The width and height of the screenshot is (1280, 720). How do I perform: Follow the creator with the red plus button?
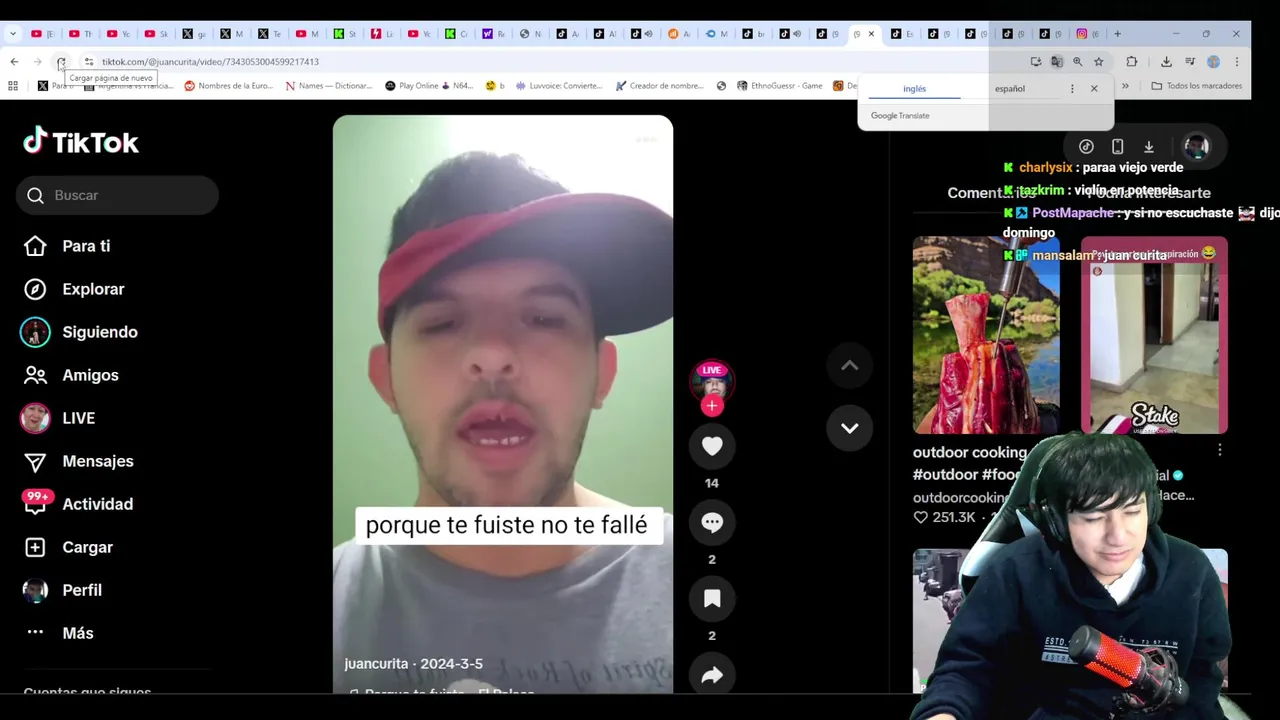point(712,405)
